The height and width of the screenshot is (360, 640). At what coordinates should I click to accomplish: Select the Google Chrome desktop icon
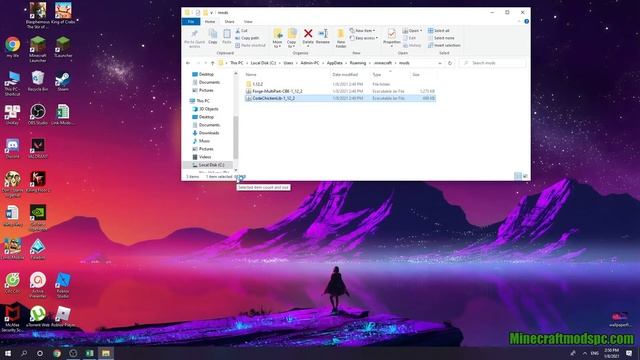(x=13, y=47)
